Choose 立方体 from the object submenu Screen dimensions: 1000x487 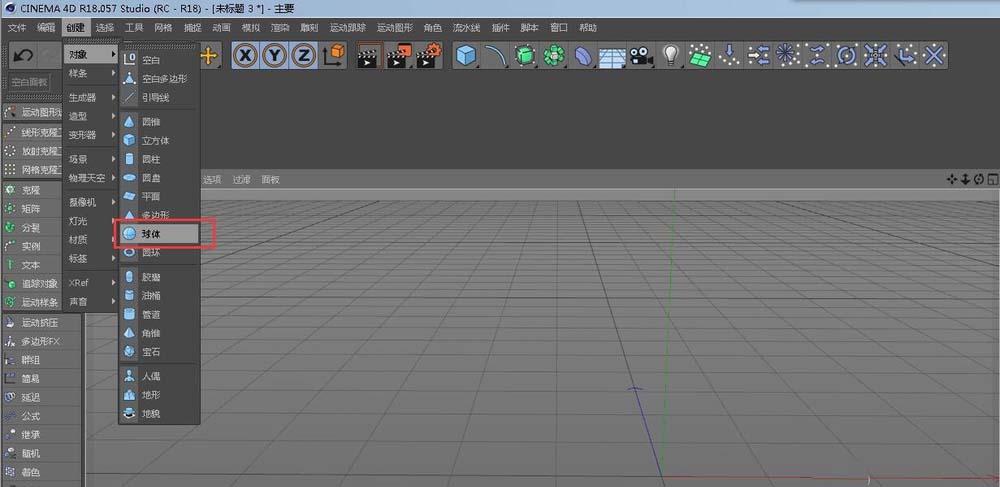[x=159, y=140]
